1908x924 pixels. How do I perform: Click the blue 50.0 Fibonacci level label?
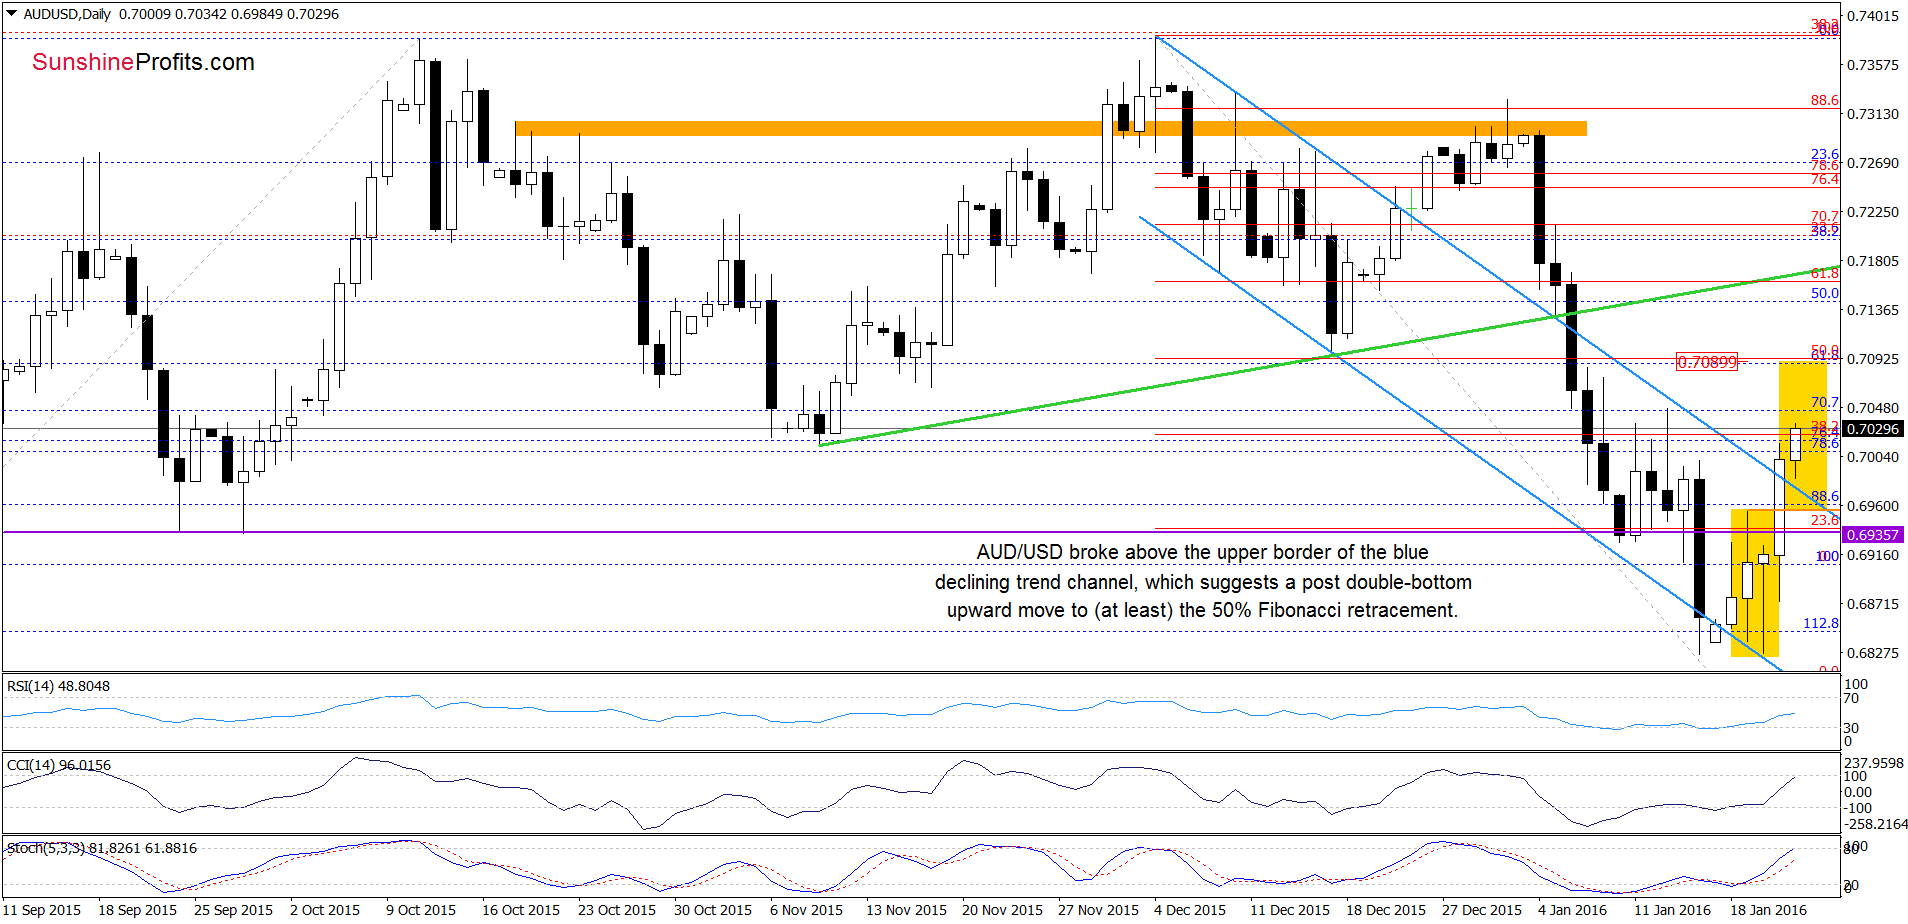click(1824, 293)
